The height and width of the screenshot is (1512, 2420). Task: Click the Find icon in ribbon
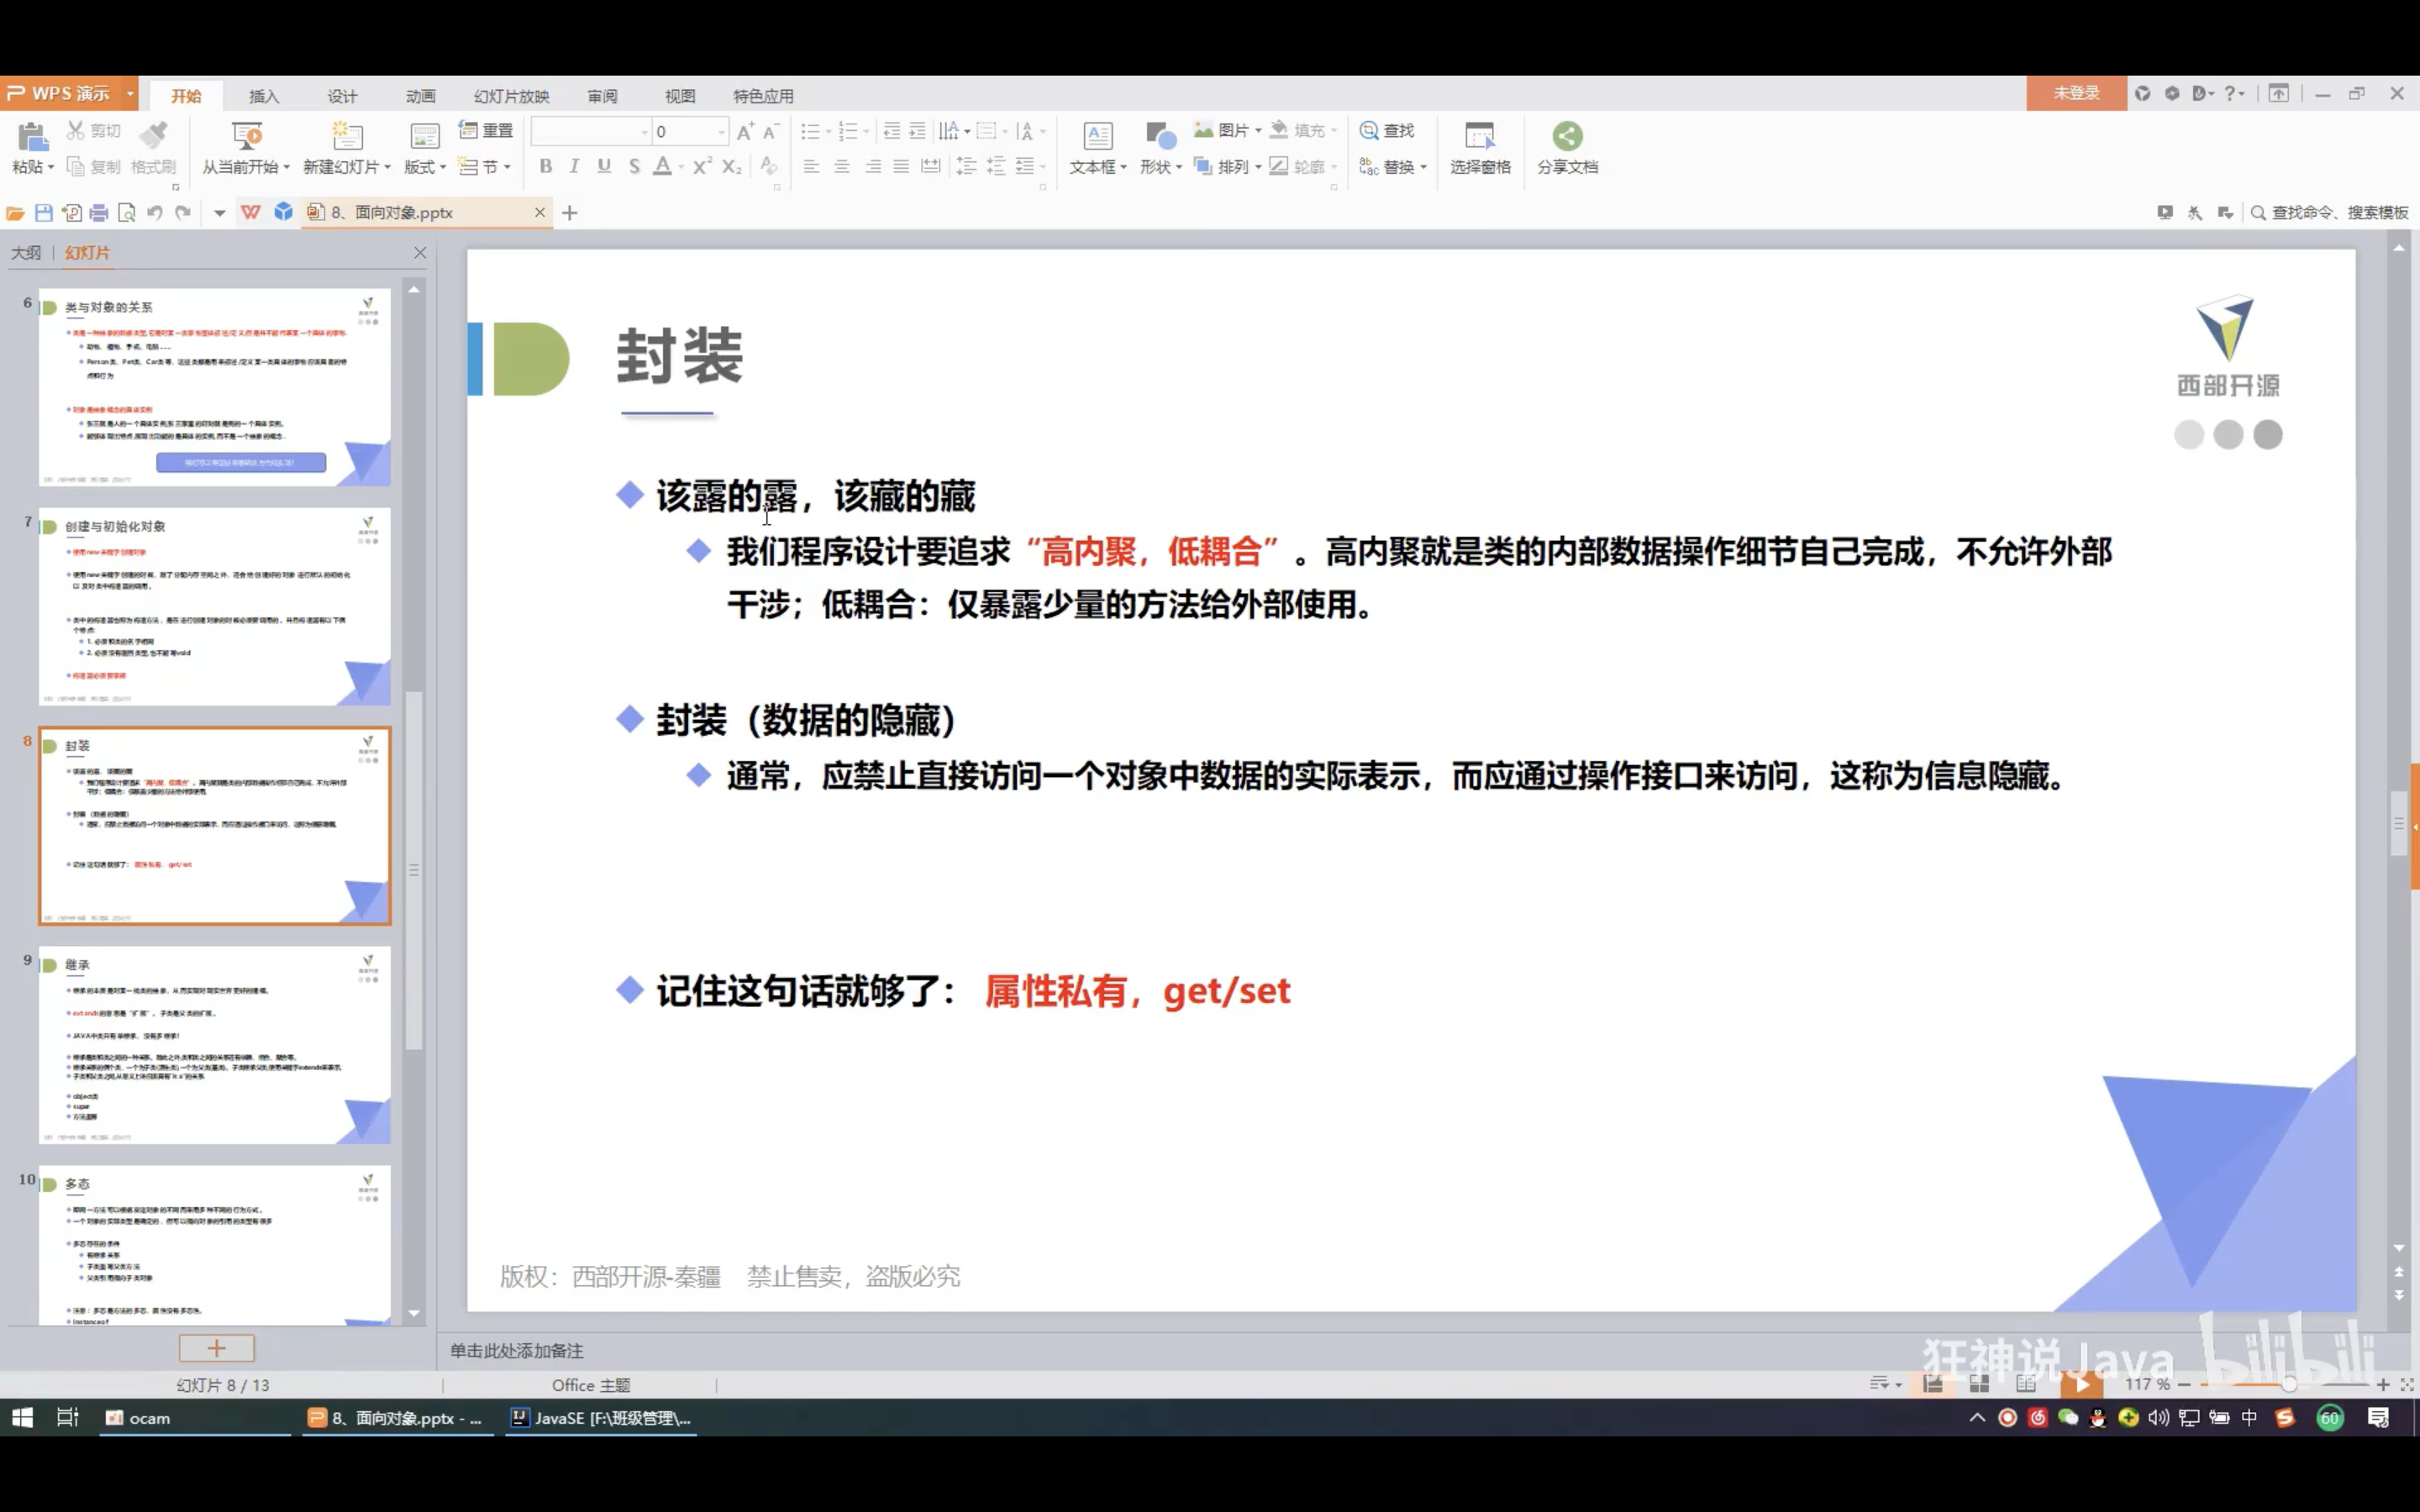(1369, 130)
